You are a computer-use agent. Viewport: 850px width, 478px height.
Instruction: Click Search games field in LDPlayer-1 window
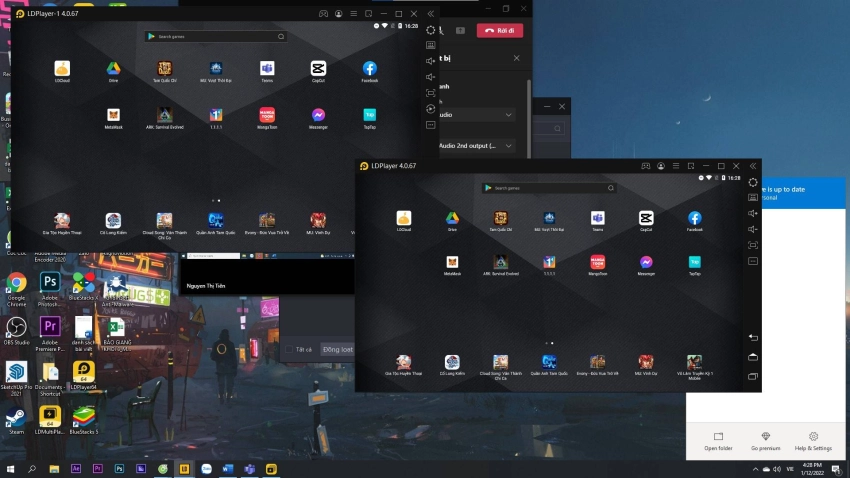217,36
